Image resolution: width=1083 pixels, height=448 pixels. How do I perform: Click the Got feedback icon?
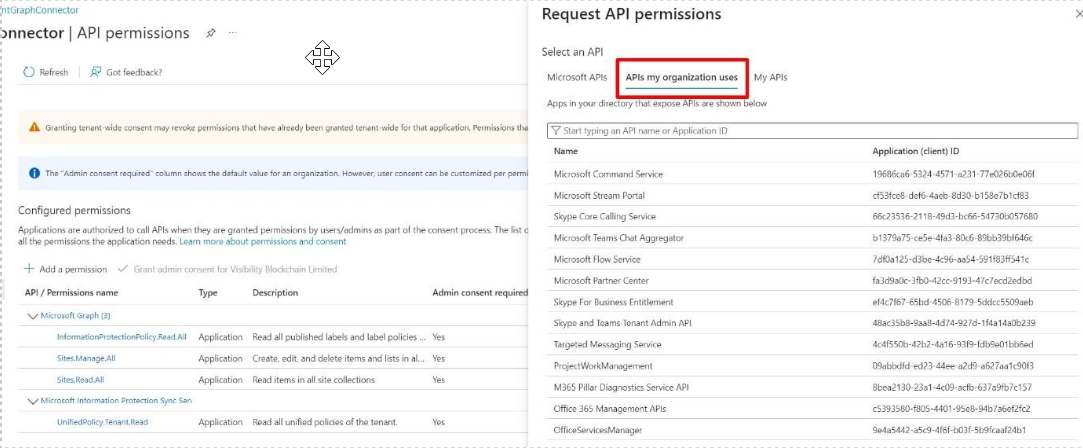(x=96, y=72)
